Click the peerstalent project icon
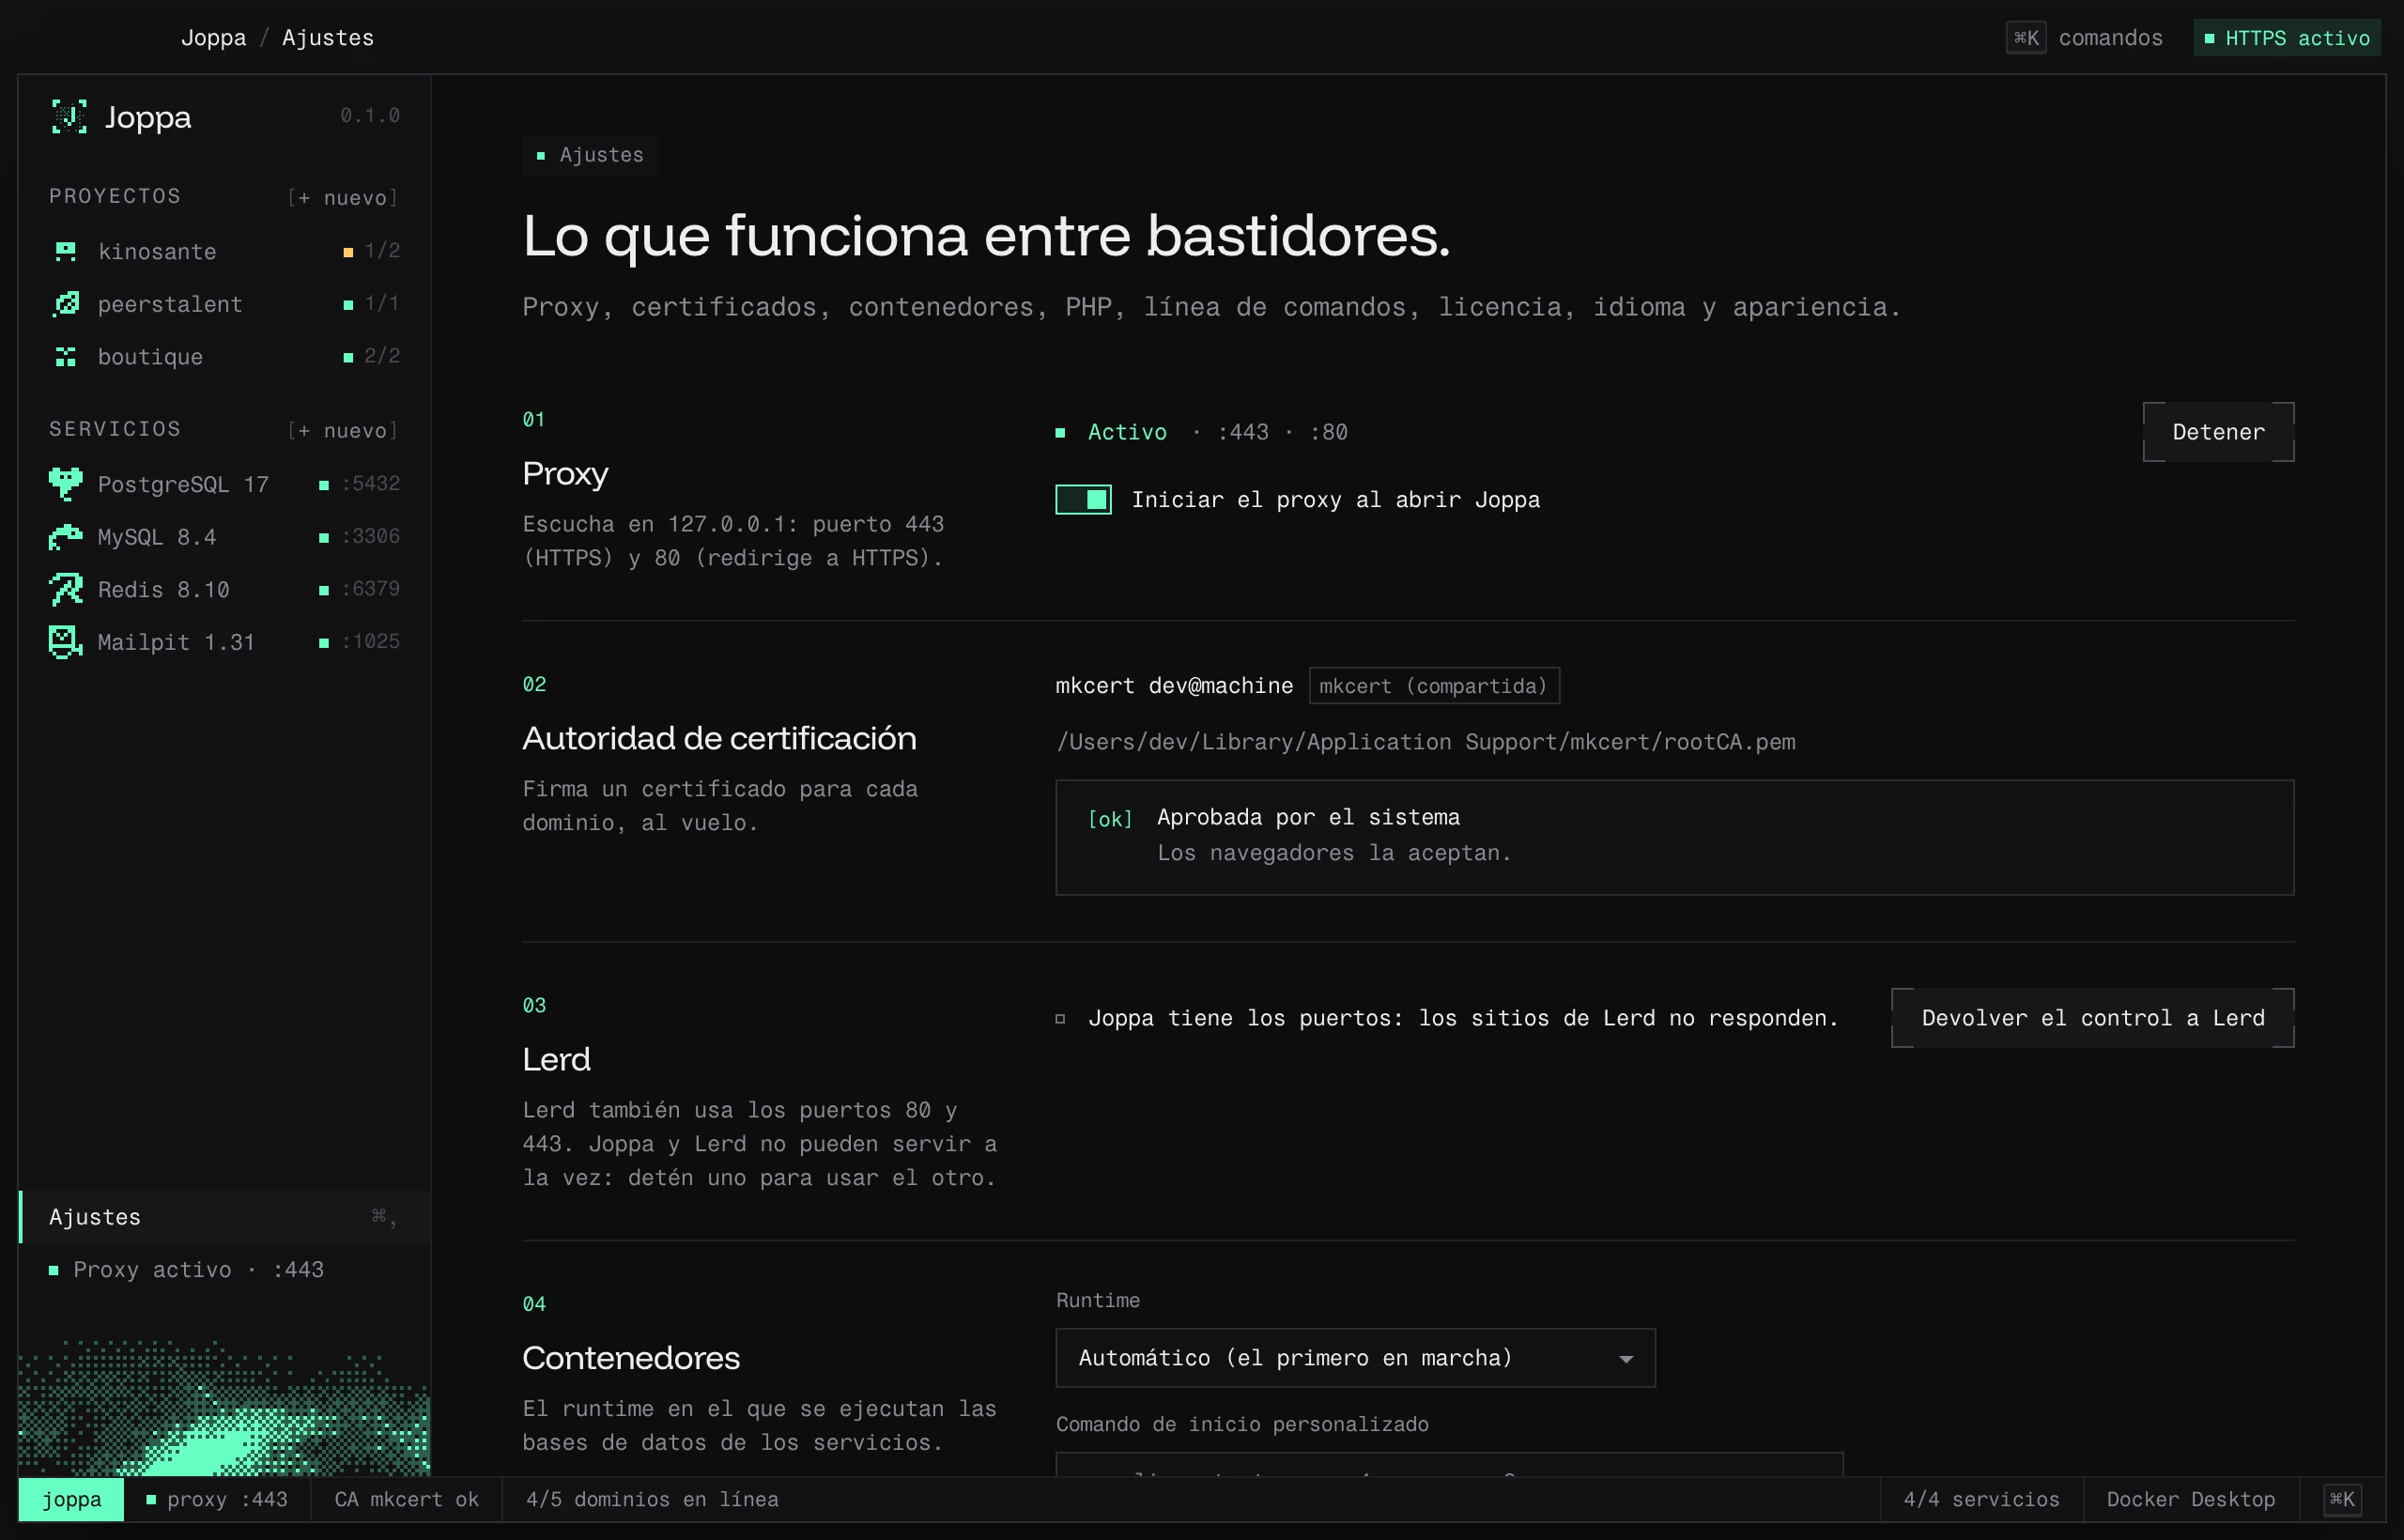Viewport: 2404px width, 1540px height. click(66, 304)
